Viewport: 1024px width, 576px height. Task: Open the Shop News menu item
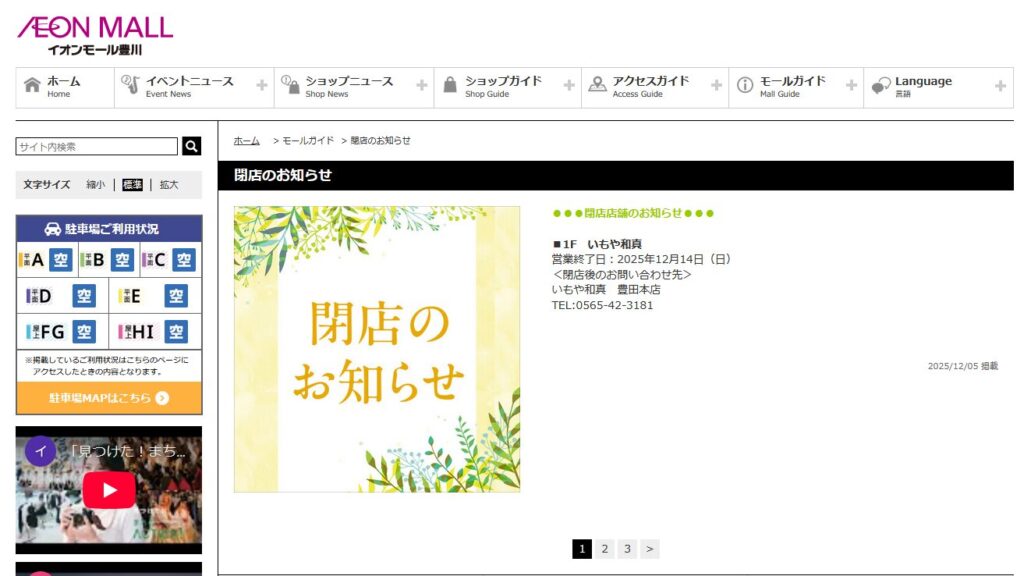(348, 87)
